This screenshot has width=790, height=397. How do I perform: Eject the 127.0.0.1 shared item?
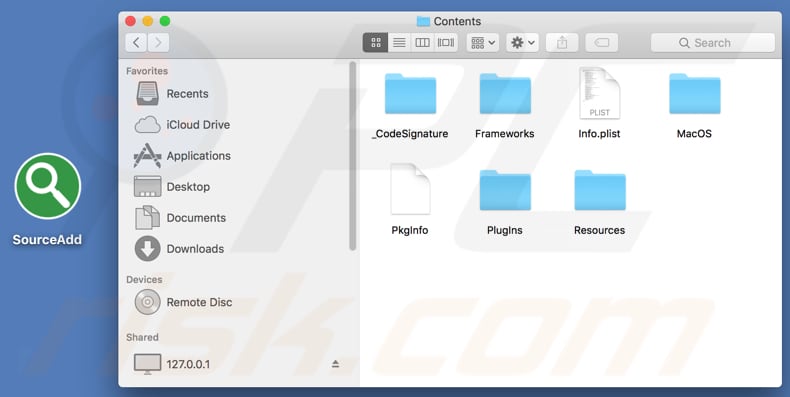click(336, 364)
